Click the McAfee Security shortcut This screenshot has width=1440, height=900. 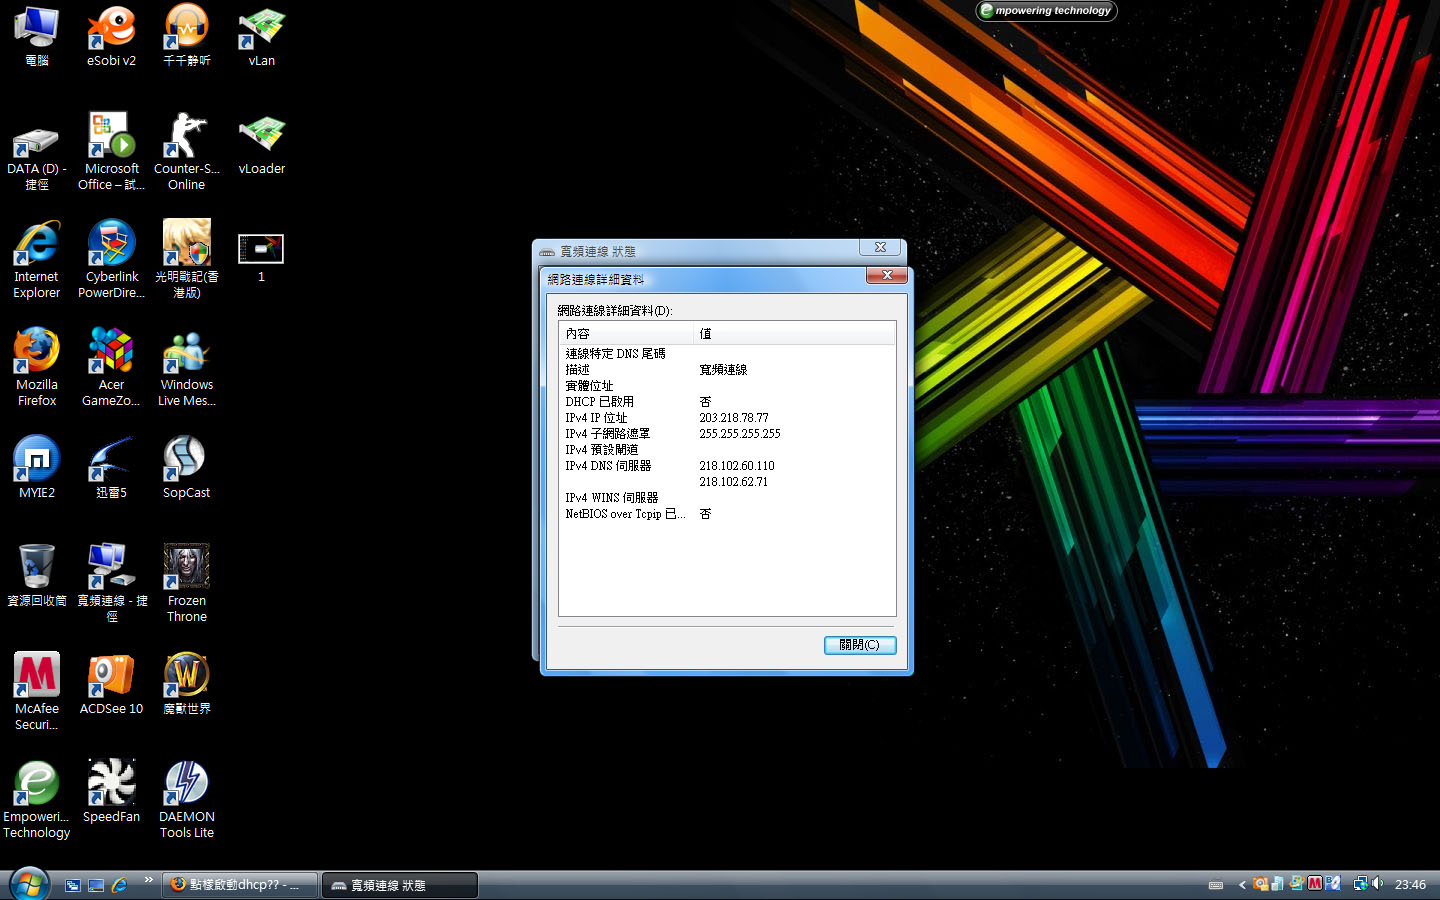tap(37, 676)
